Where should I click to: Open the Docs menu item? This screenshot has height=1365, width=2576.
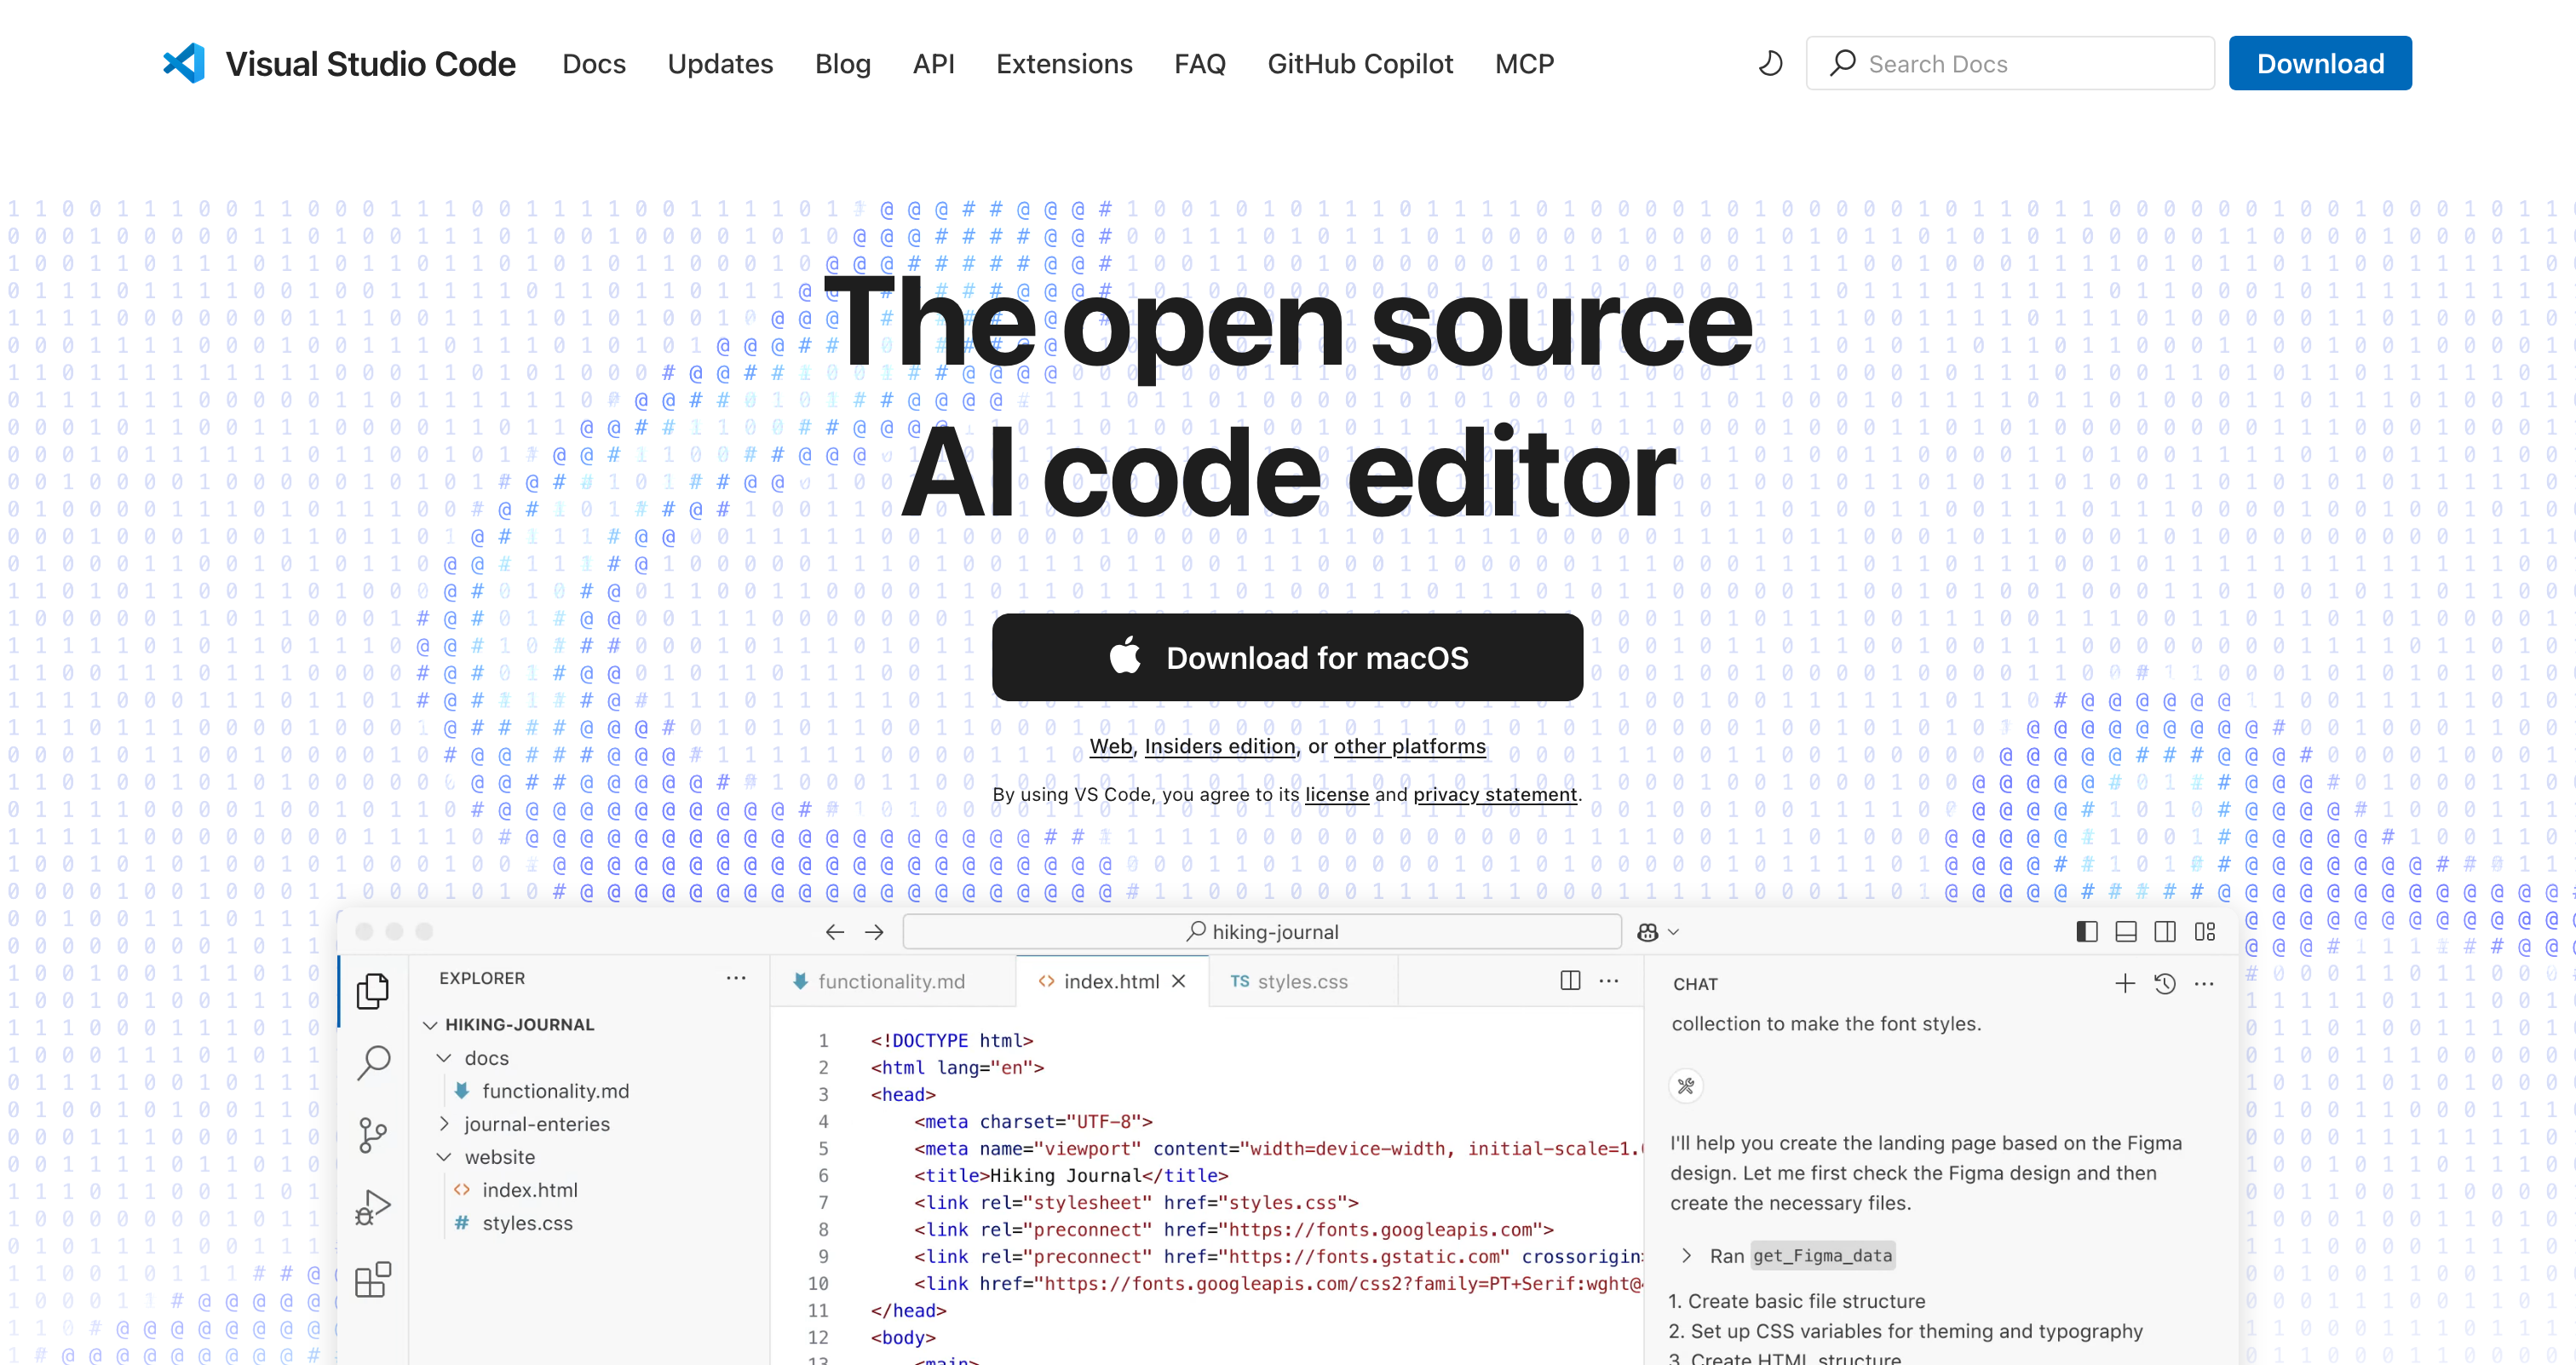point(594,64)
